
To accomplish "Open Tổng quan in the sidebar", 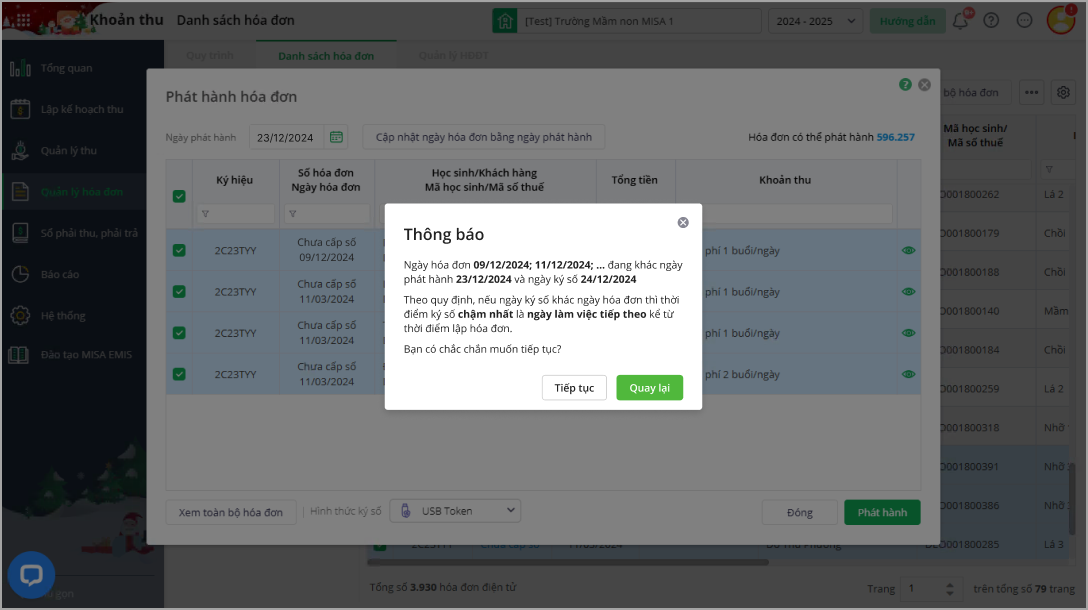I will (66, 68).
